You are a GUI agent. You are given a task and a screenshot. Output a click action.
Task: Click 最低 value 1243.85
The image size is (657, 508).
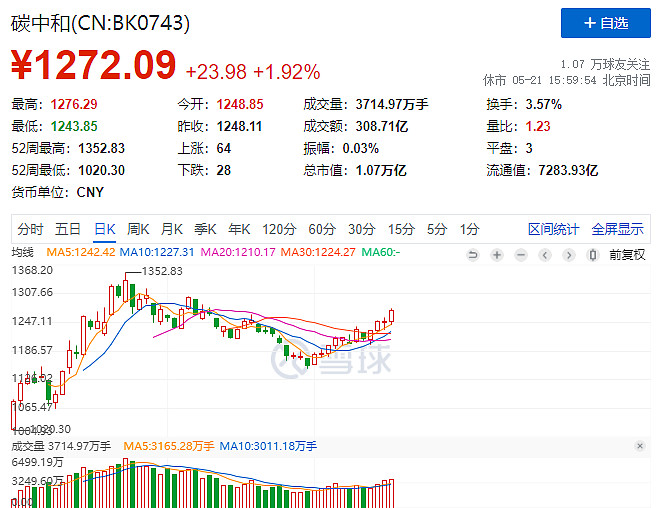click(x=74, y=126)
